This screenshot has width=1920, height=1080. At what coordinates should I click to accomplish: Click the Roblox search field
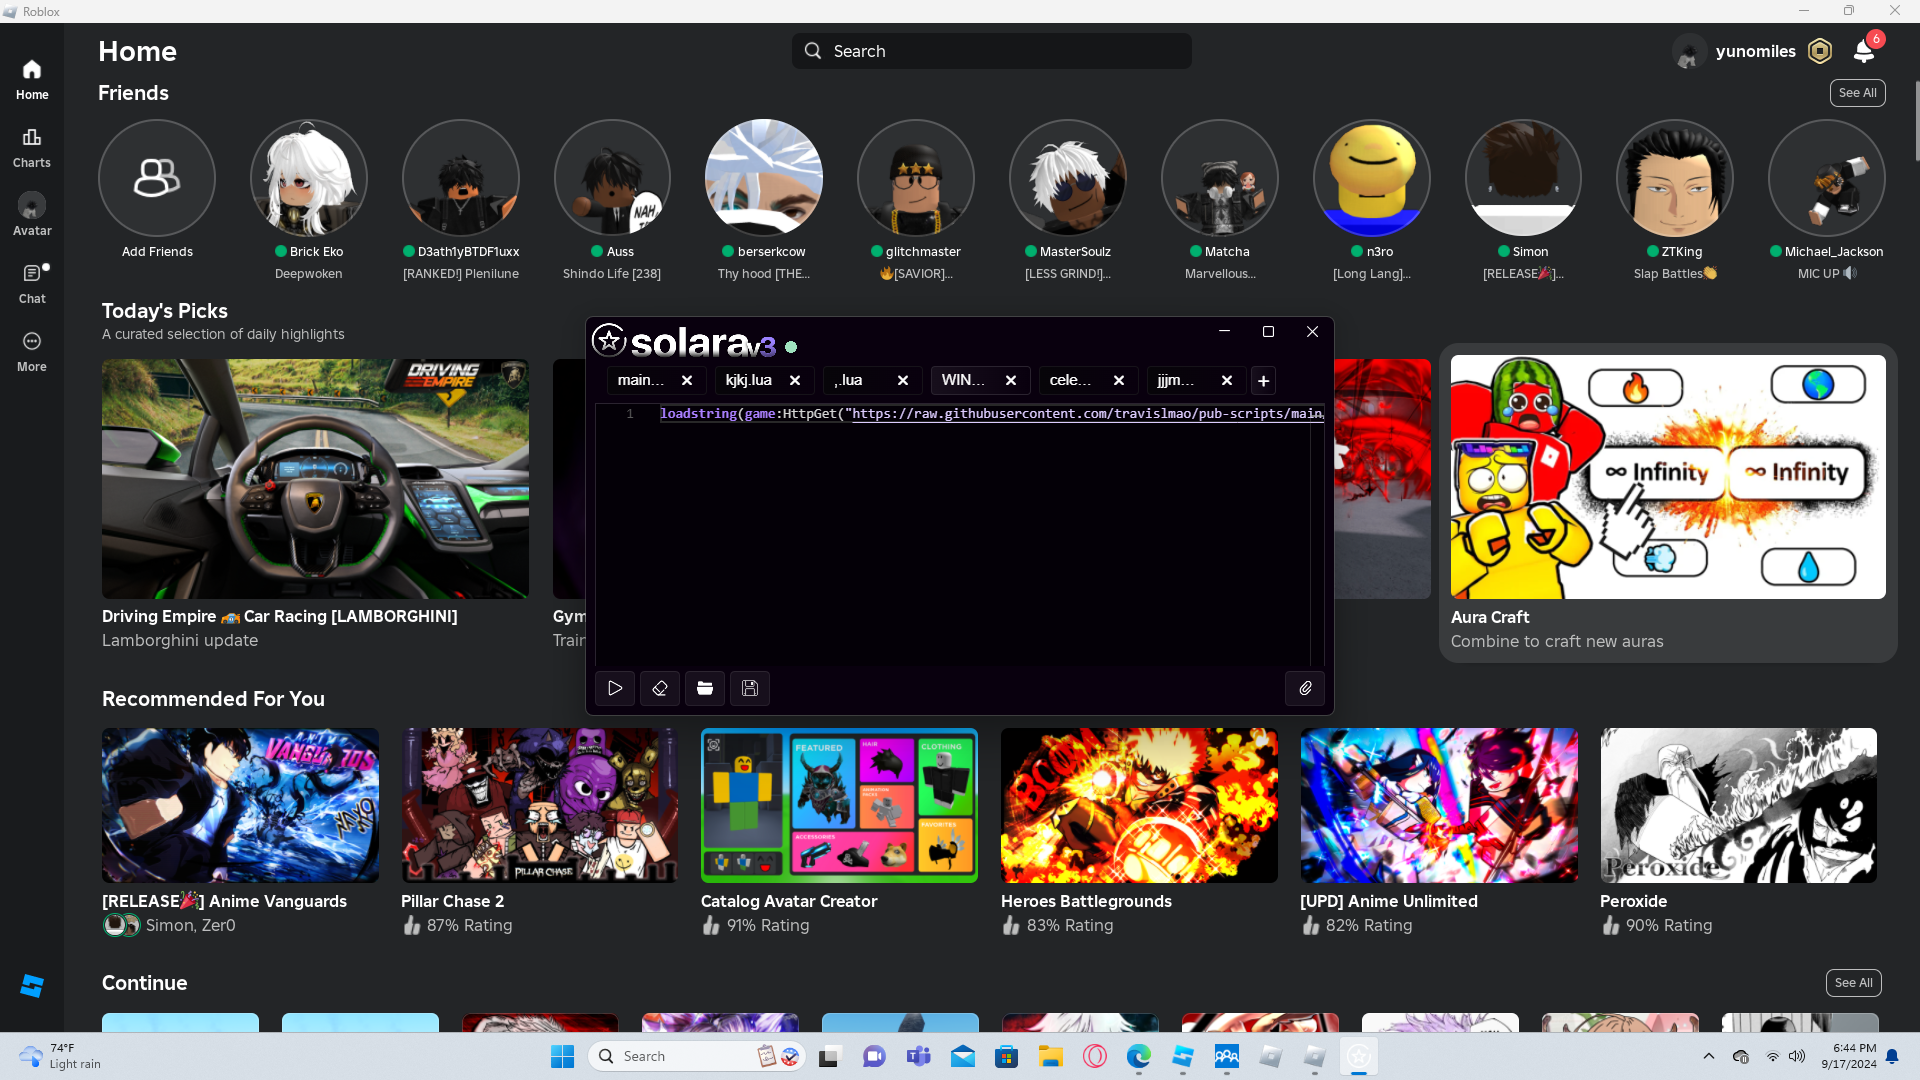(x=991, y=51)
